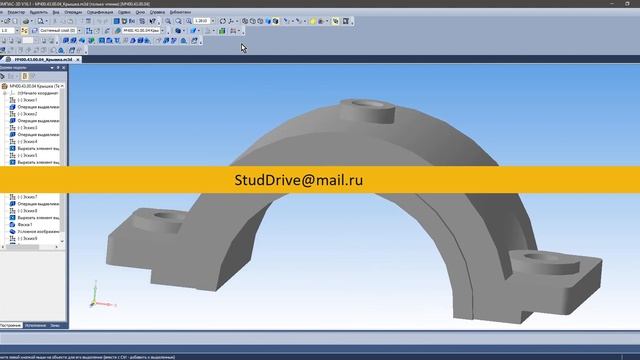Switch to the Построение tab
The width and height of the screenshot is (640, 360).
(11, 325)
